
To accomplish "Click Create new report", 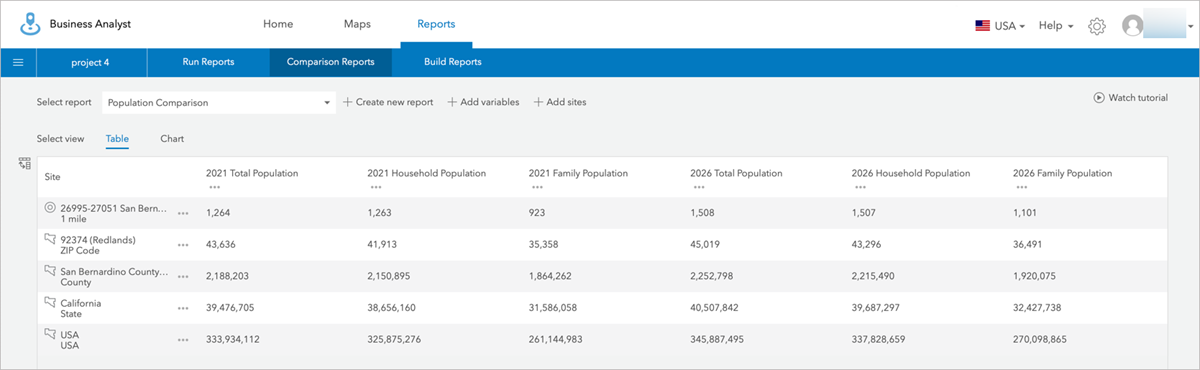I will tap(388, 102).
